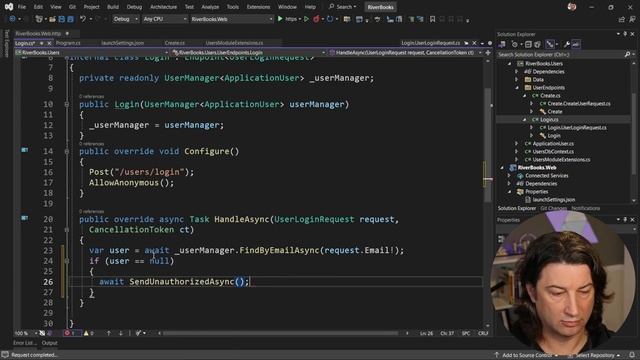640x360 pixels.
Task: Click the Restart circular arrow toolbar icon
Action: 330,19
